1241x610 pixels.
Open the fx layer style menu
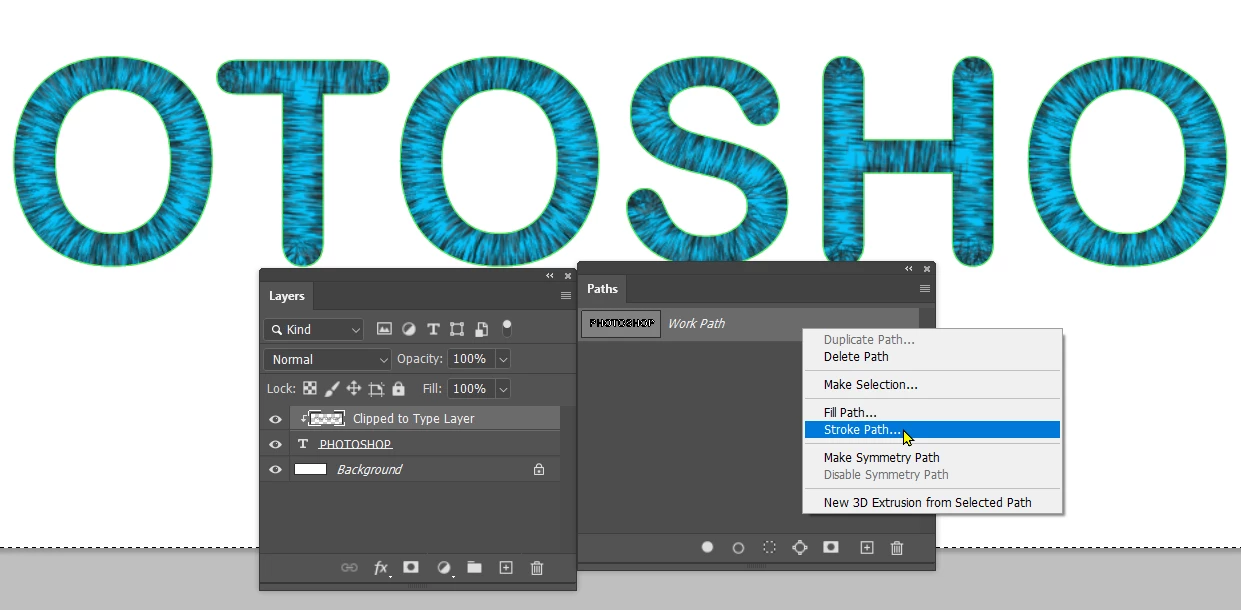[381, 568]
